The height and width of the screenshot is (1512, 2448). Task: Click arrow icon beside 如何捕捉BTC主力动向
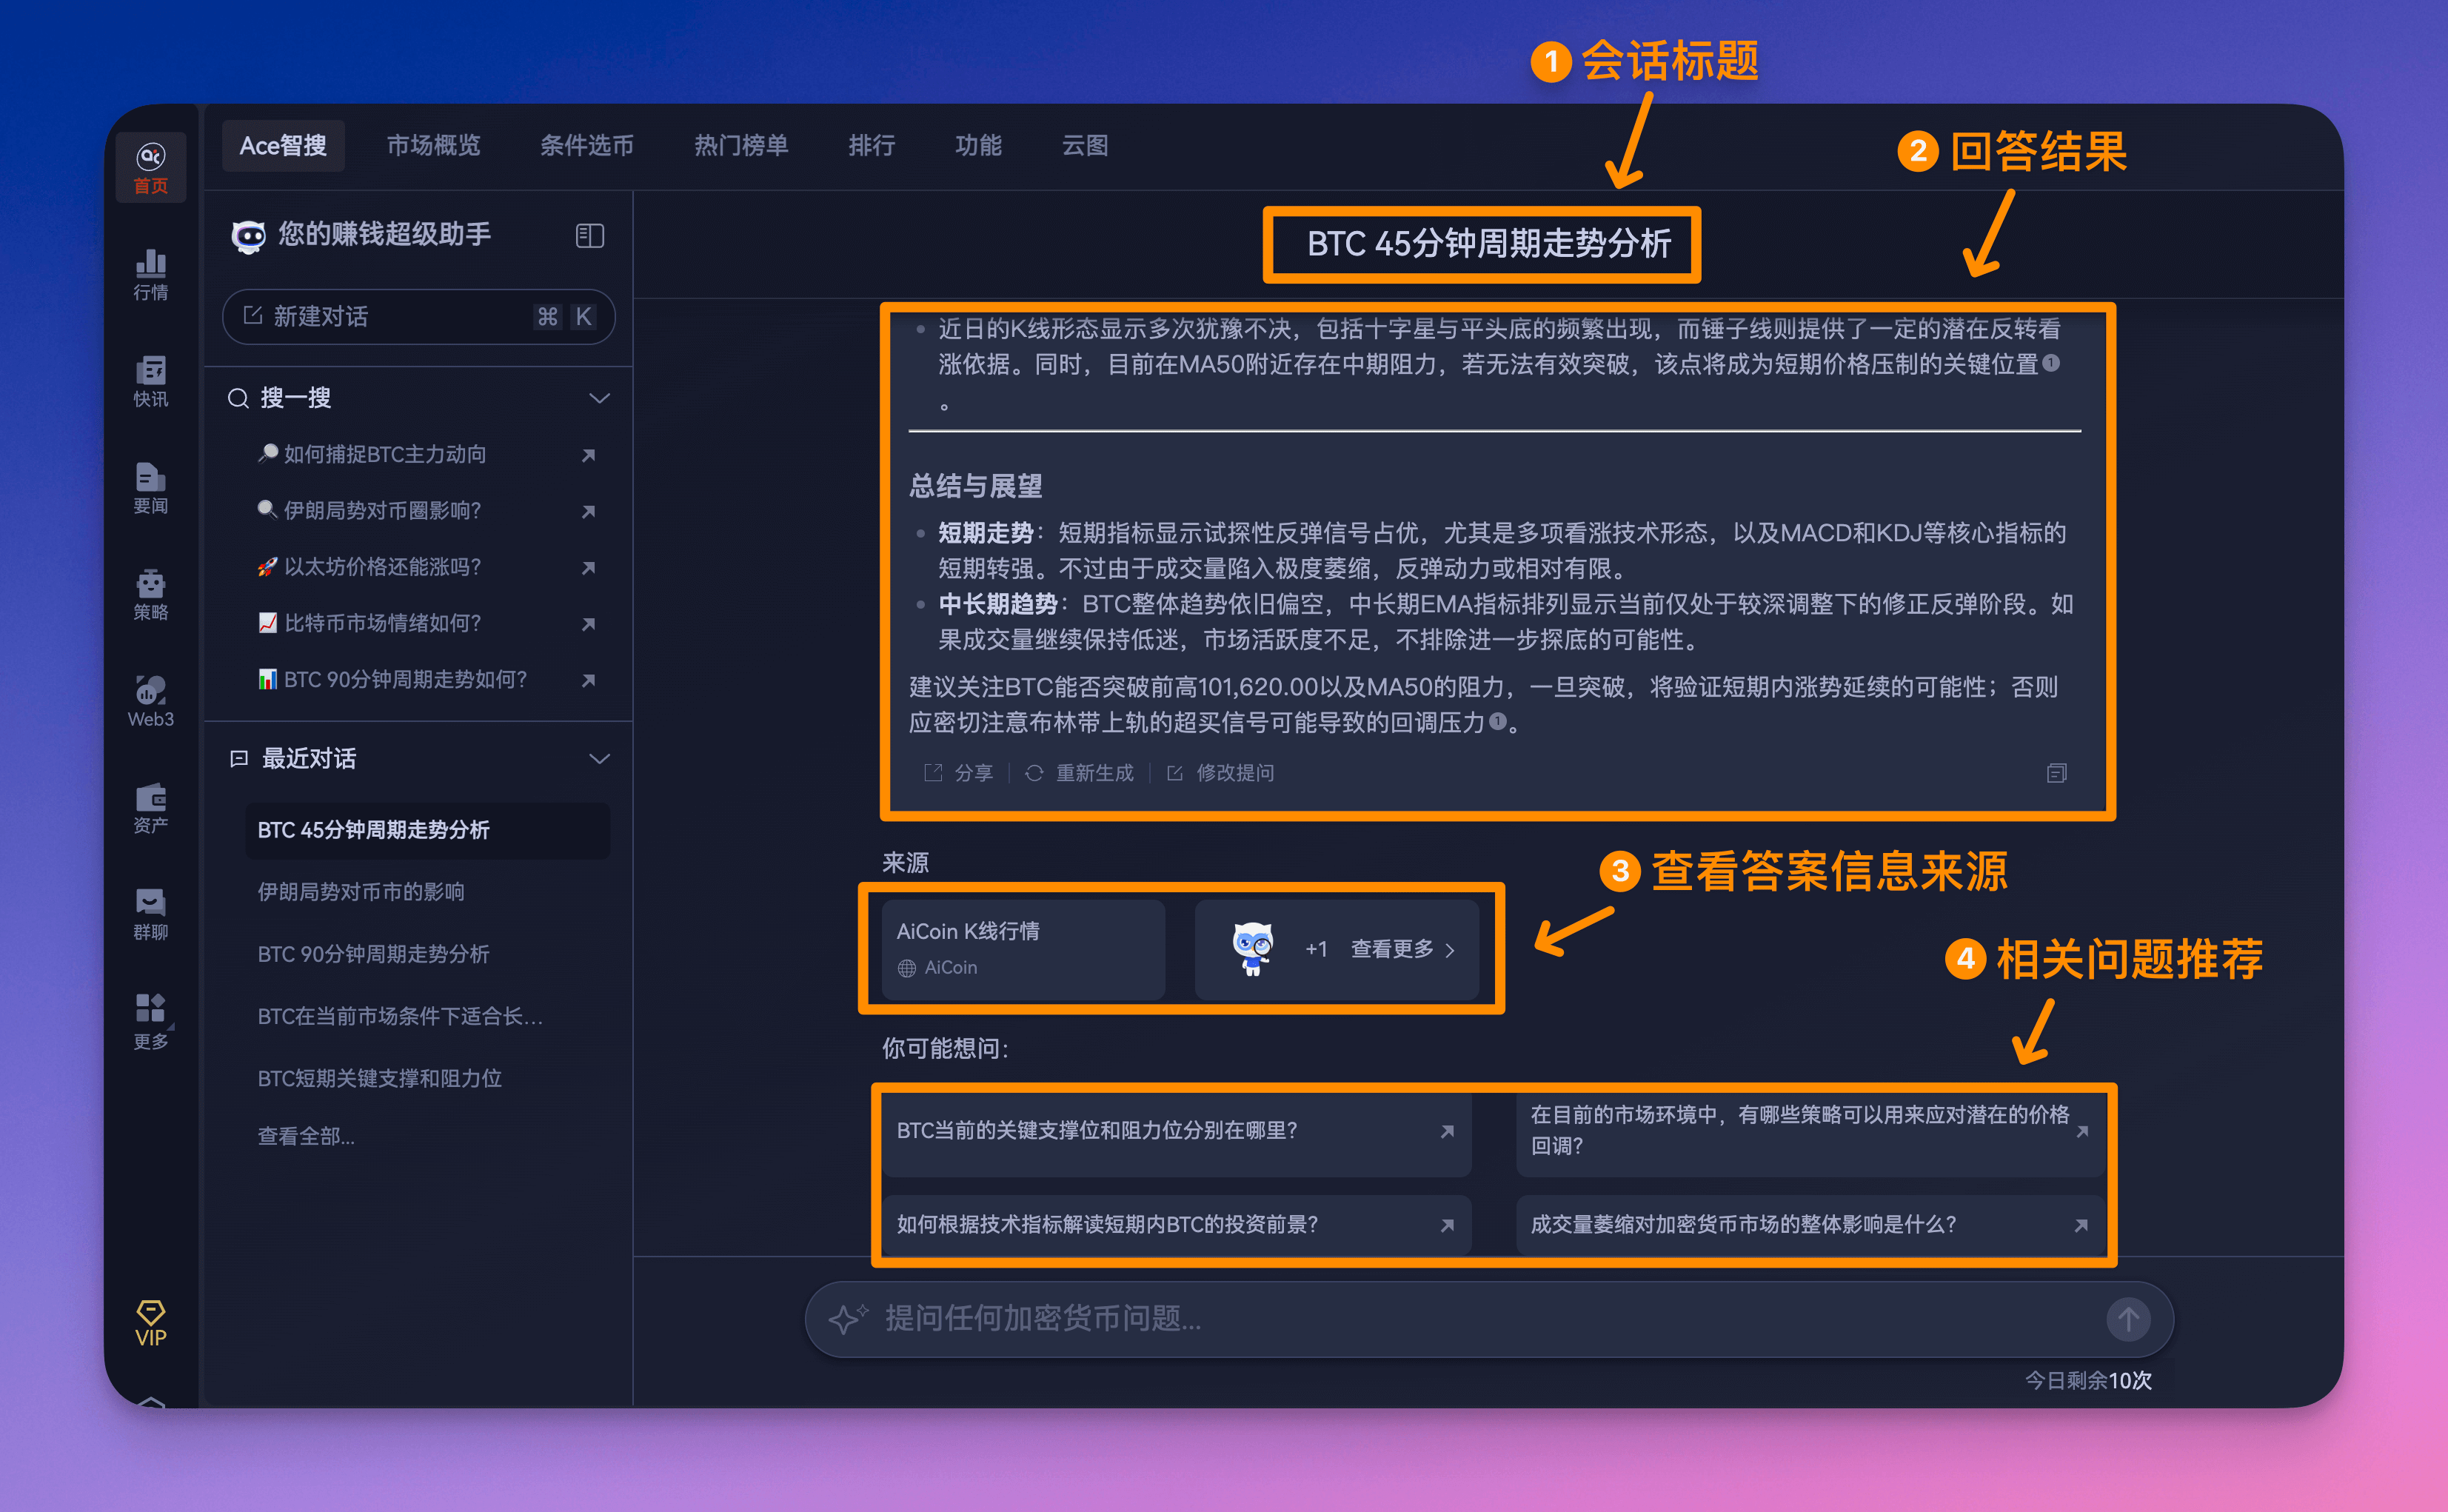pyautogui.click(x=589, y=455)
